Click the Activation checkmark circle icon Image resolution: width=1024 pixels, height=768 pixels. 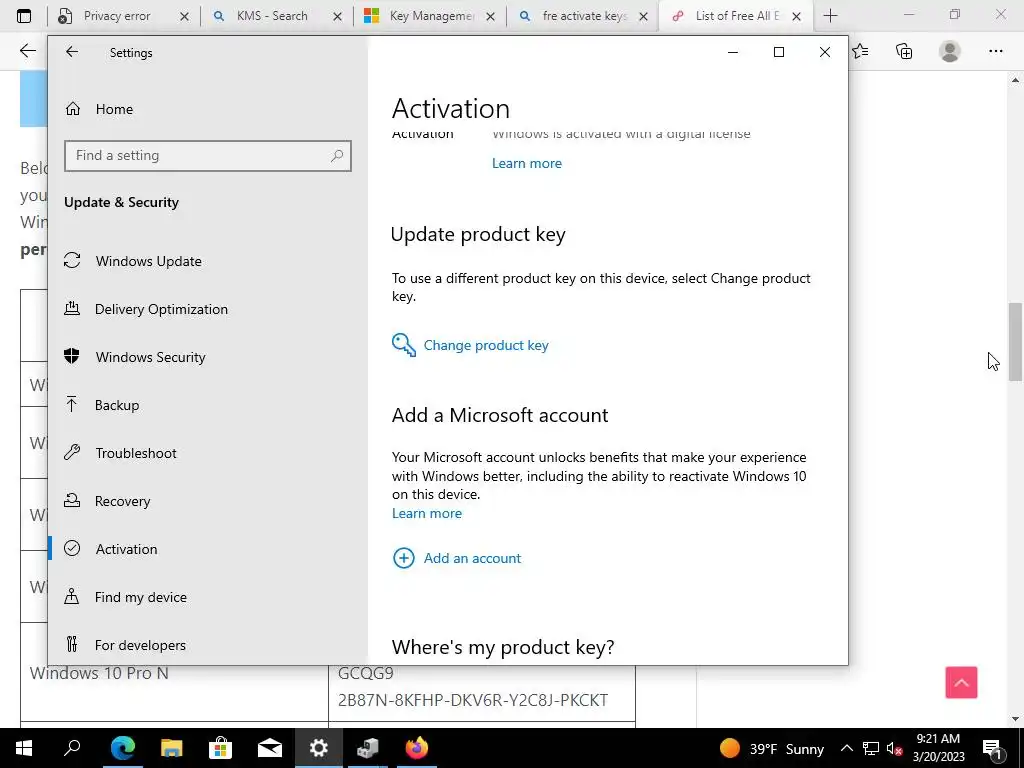click(72, 549)
